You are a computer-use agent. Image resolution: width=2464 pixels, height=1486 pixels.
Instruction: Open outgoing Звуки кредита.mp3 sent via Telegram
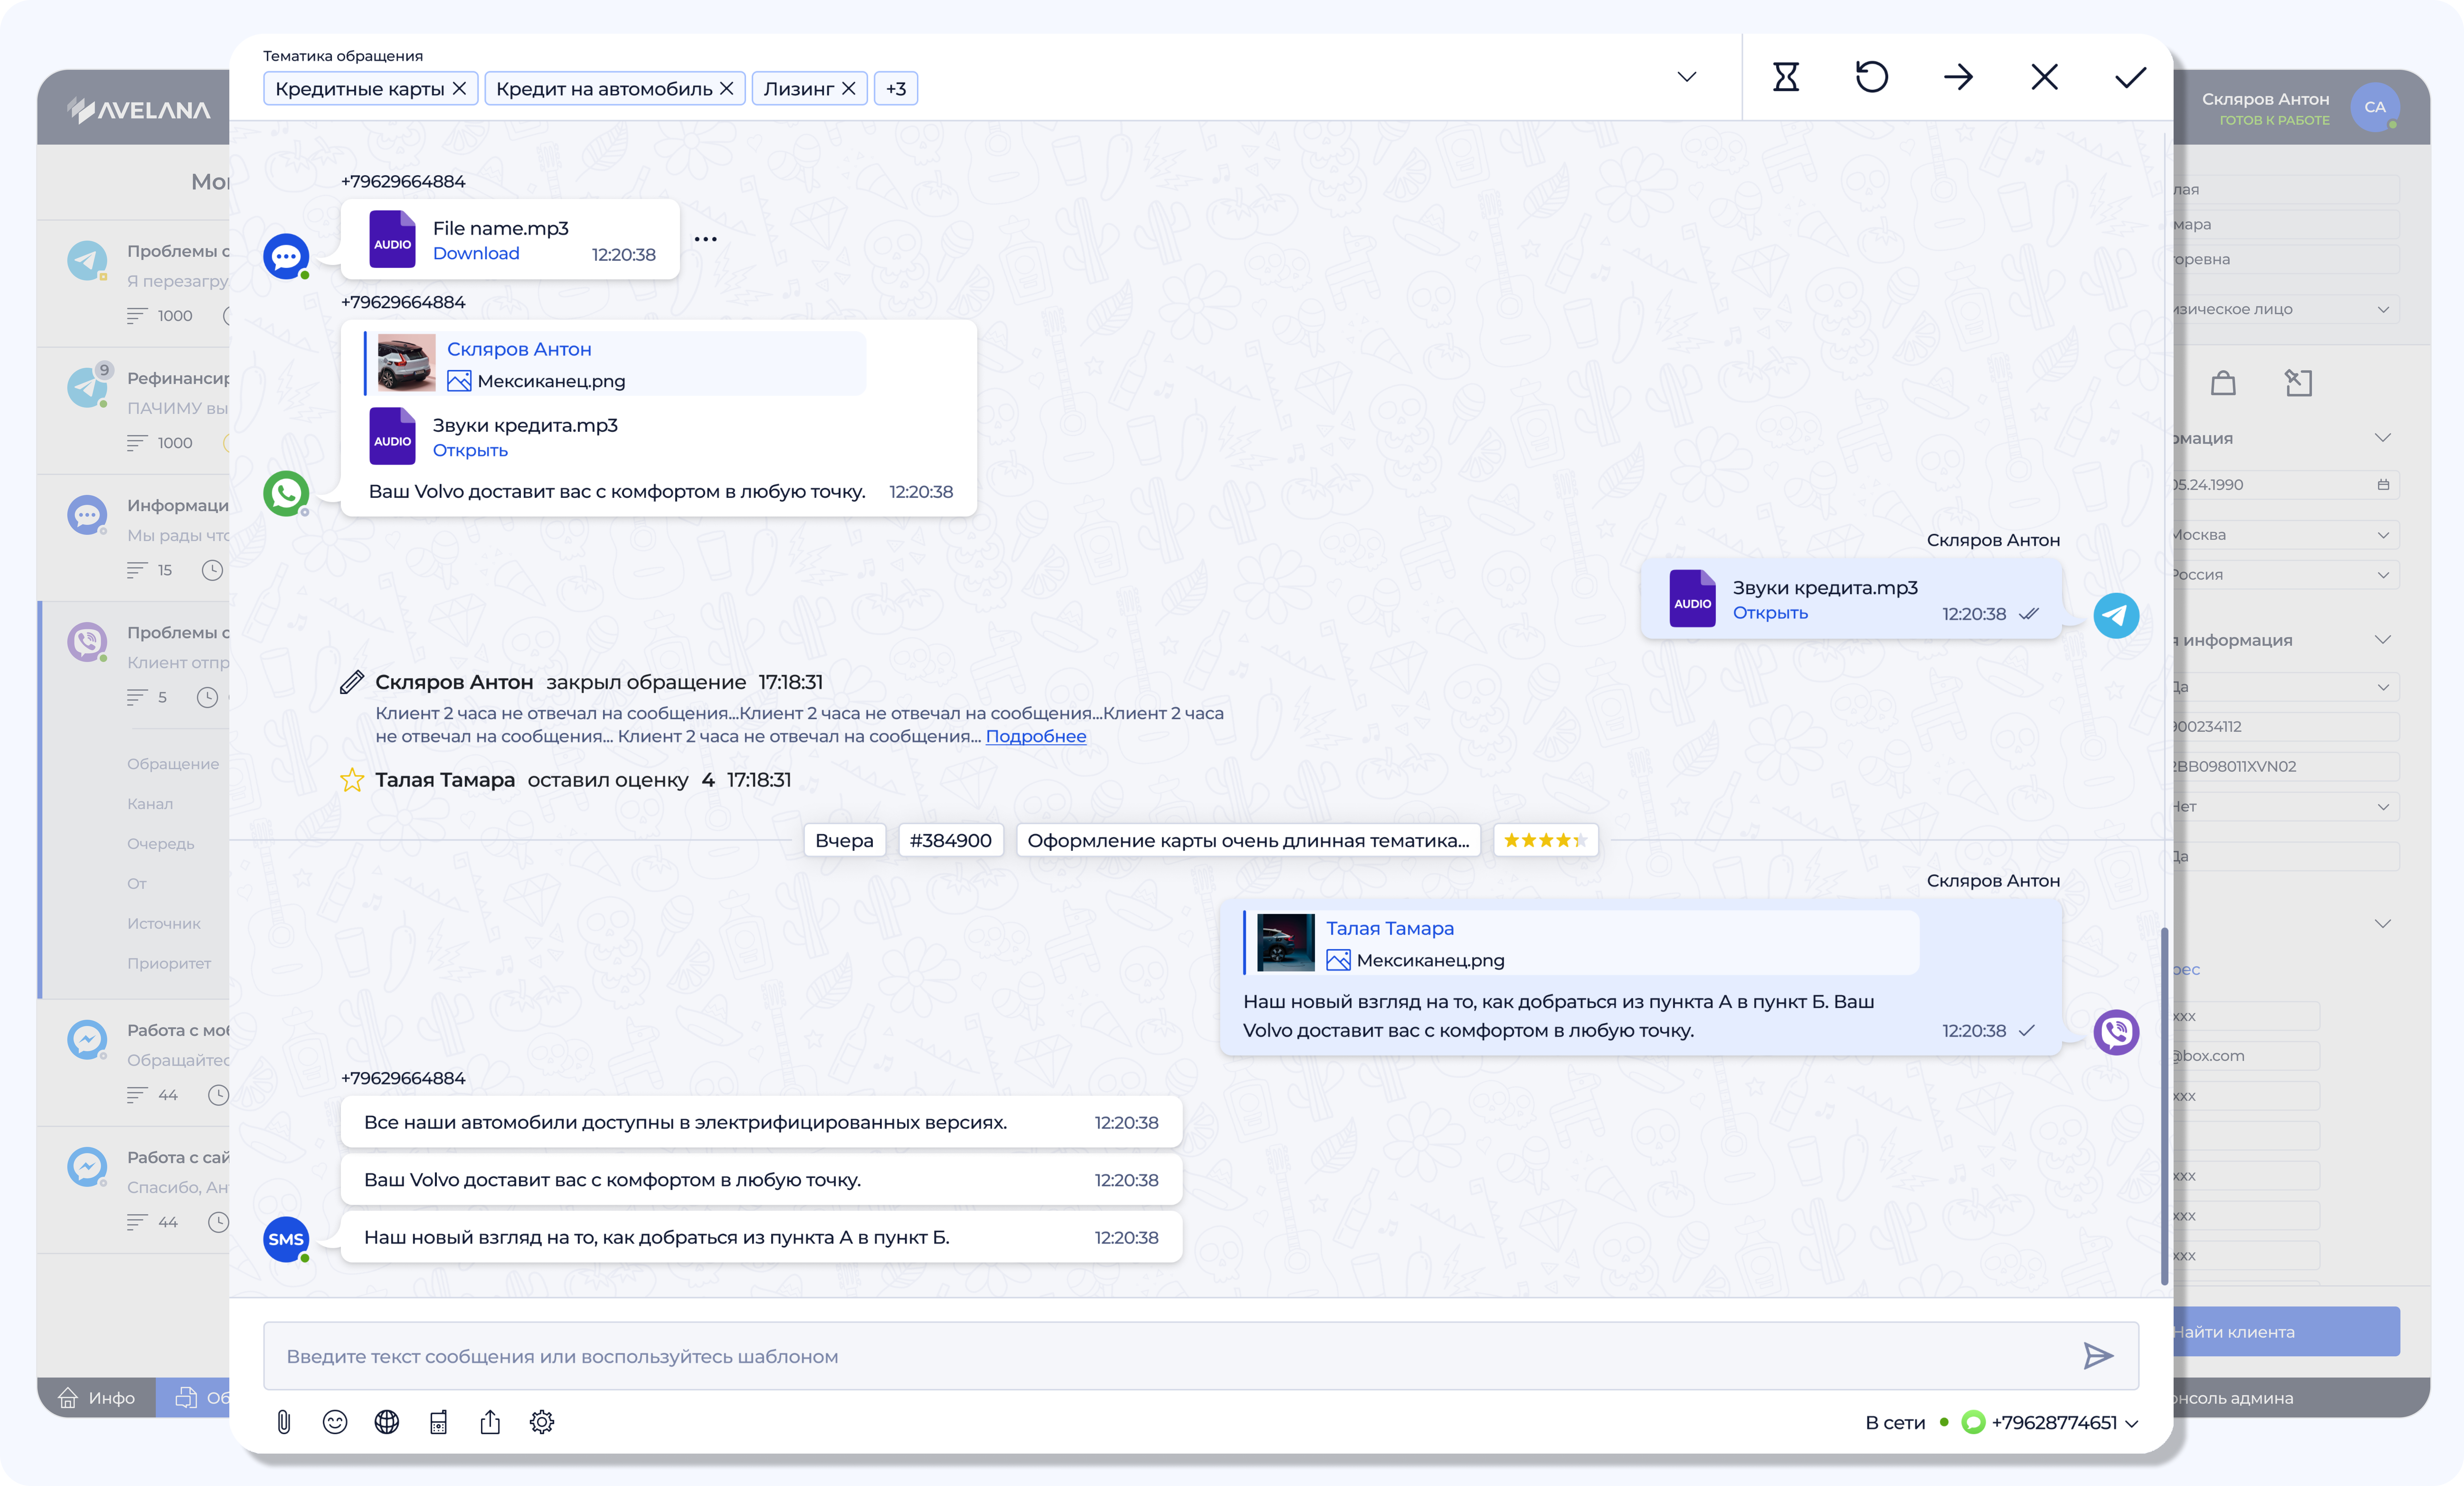click(1770, 613)
